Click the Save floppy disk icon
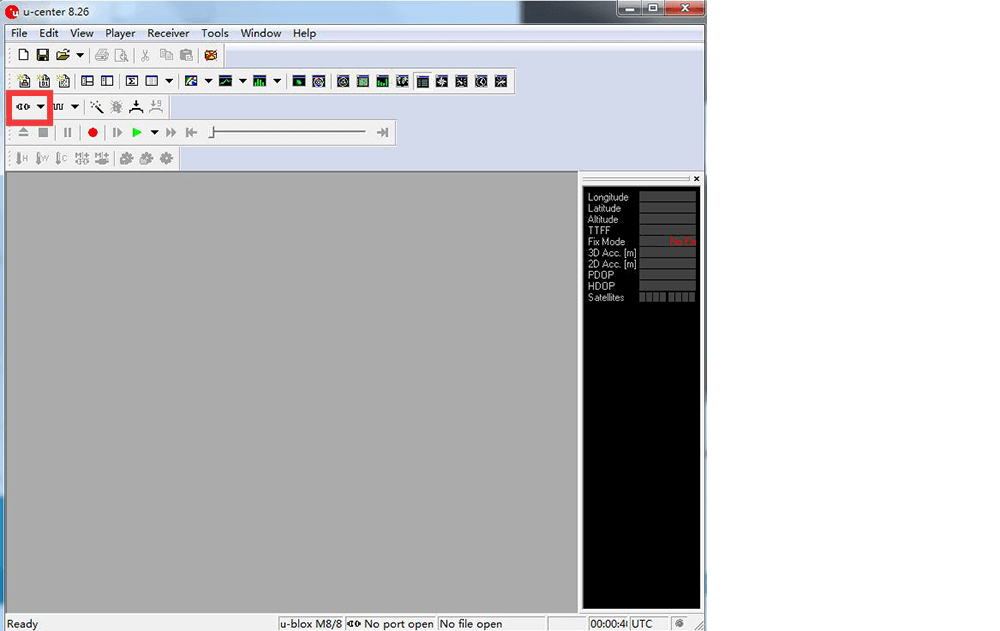The width and height of the screenshot is (1000, 631). click(43, 55)
